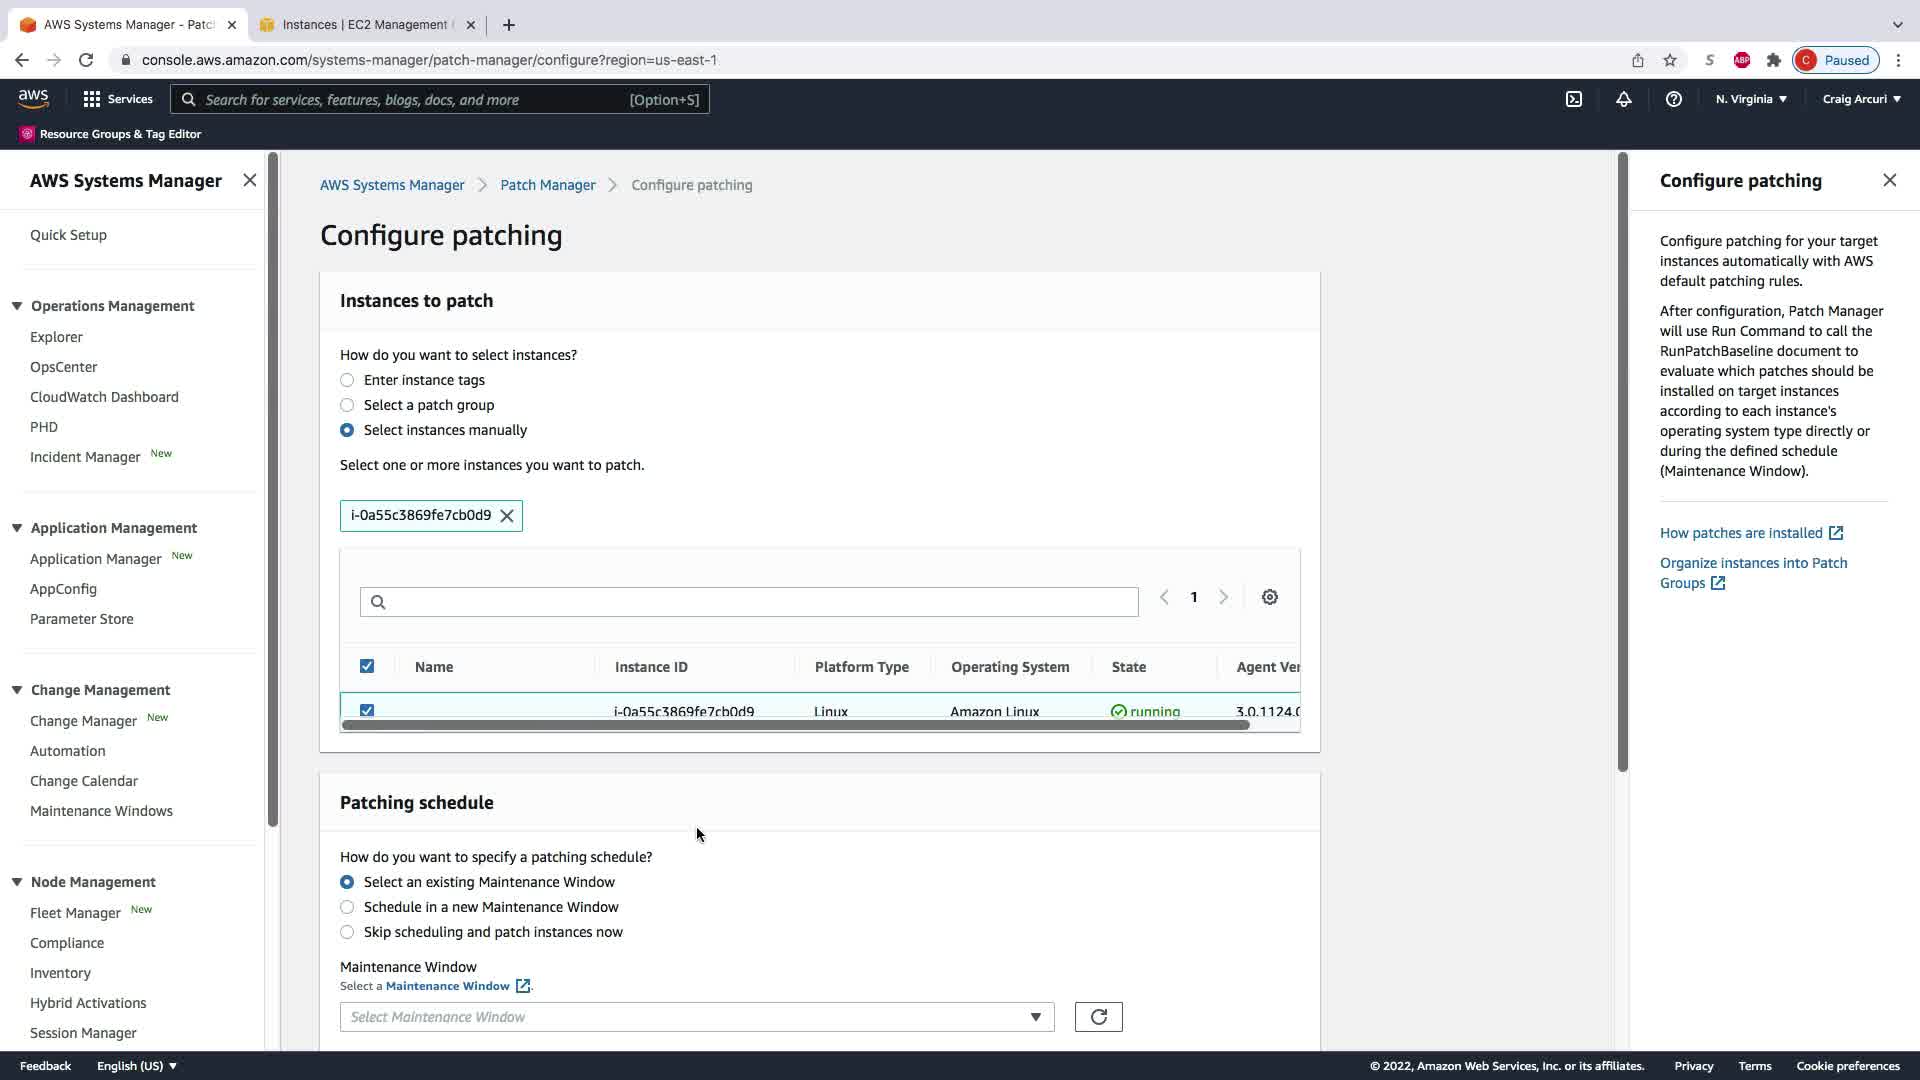Open table preferences gear icon
This screenshot has height=1080, width=1920.
coord(1269,597)
